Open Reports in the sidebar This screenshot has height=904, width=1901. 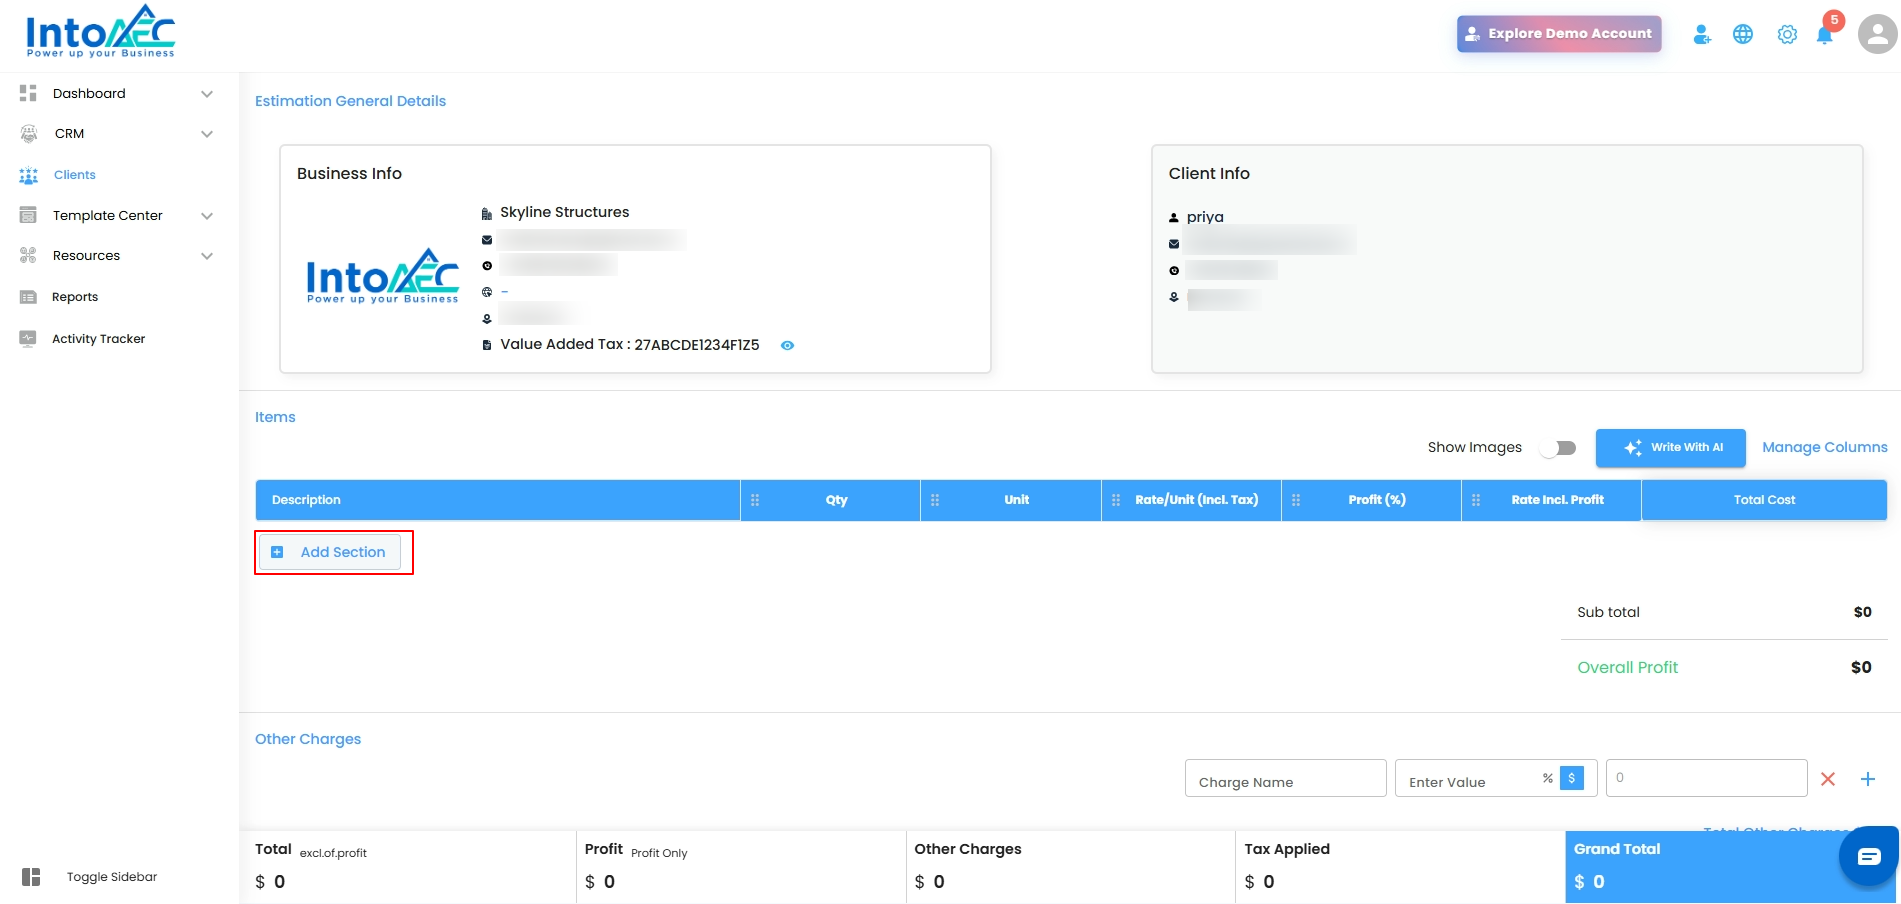point(75,297)
